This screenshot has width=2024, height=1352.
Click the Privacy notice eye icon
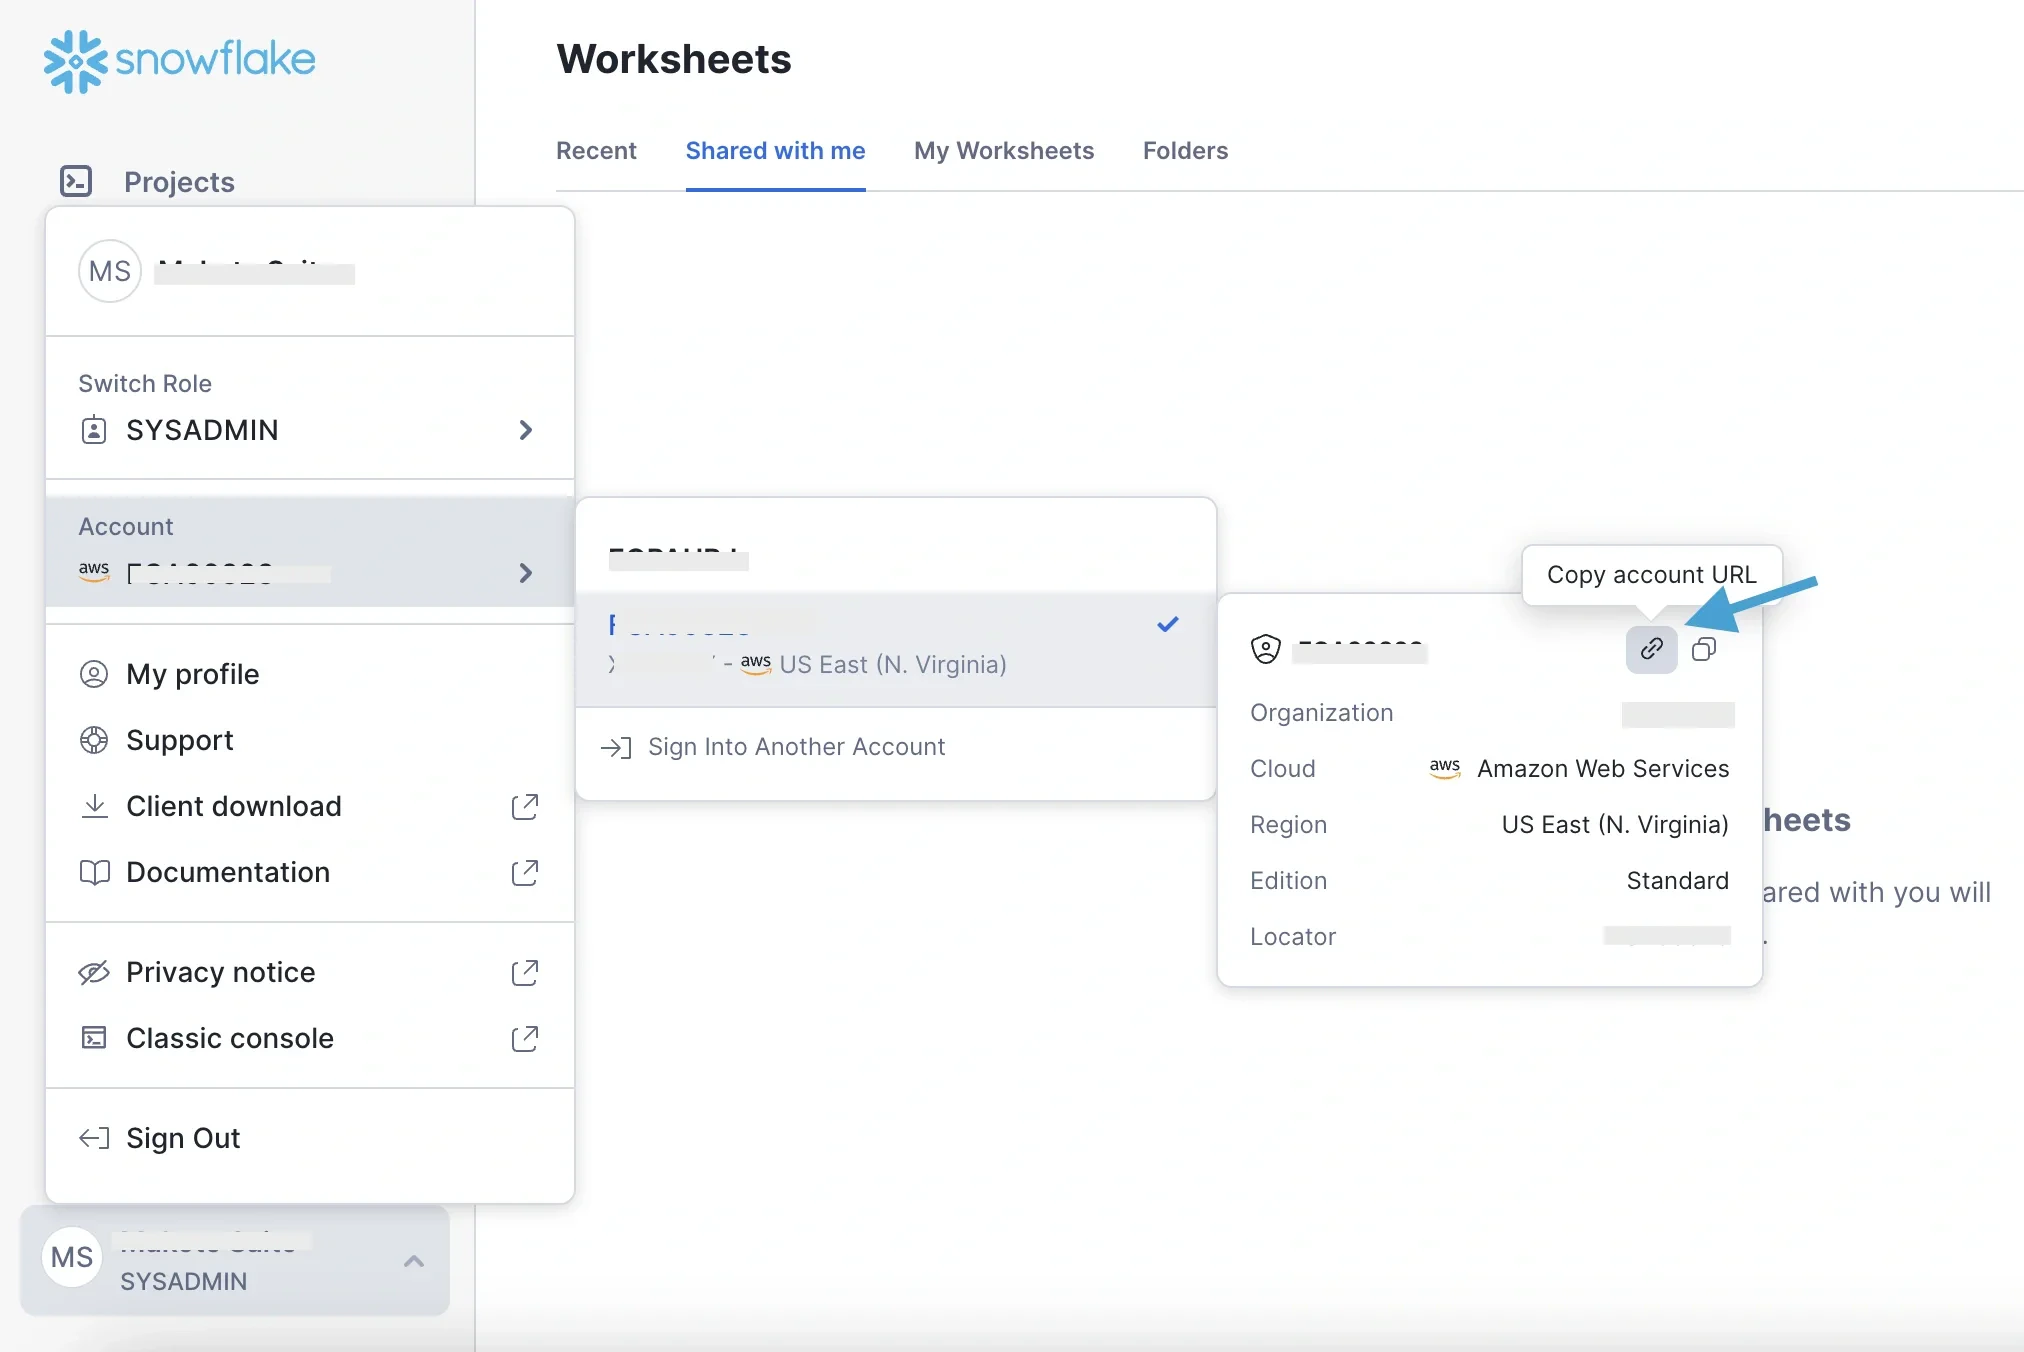click(x=94, y=972)
